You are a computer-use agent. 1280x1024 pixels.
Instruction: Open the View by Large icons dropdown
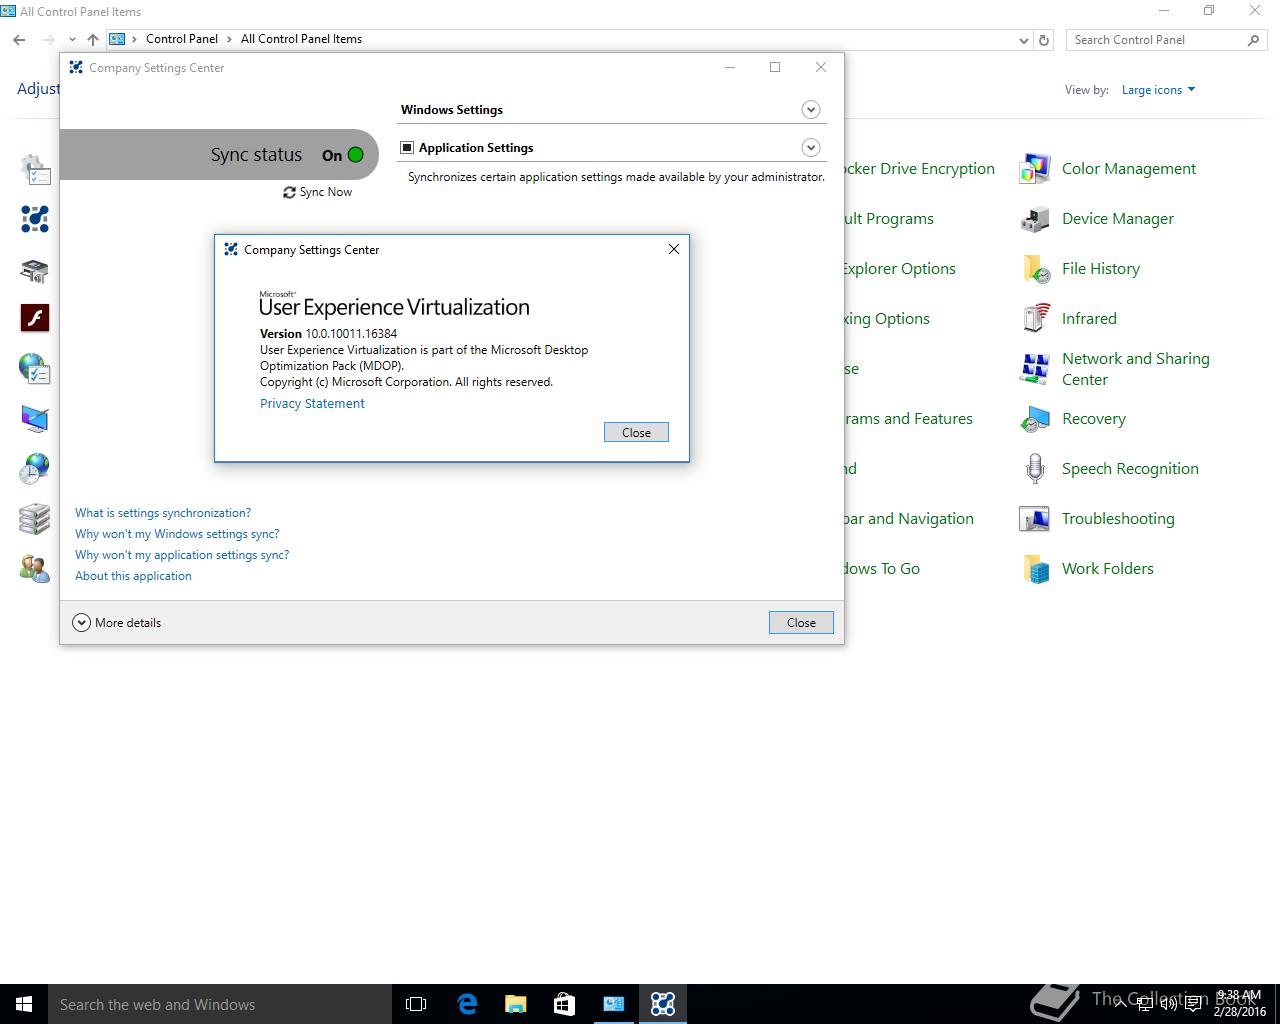1158,90
